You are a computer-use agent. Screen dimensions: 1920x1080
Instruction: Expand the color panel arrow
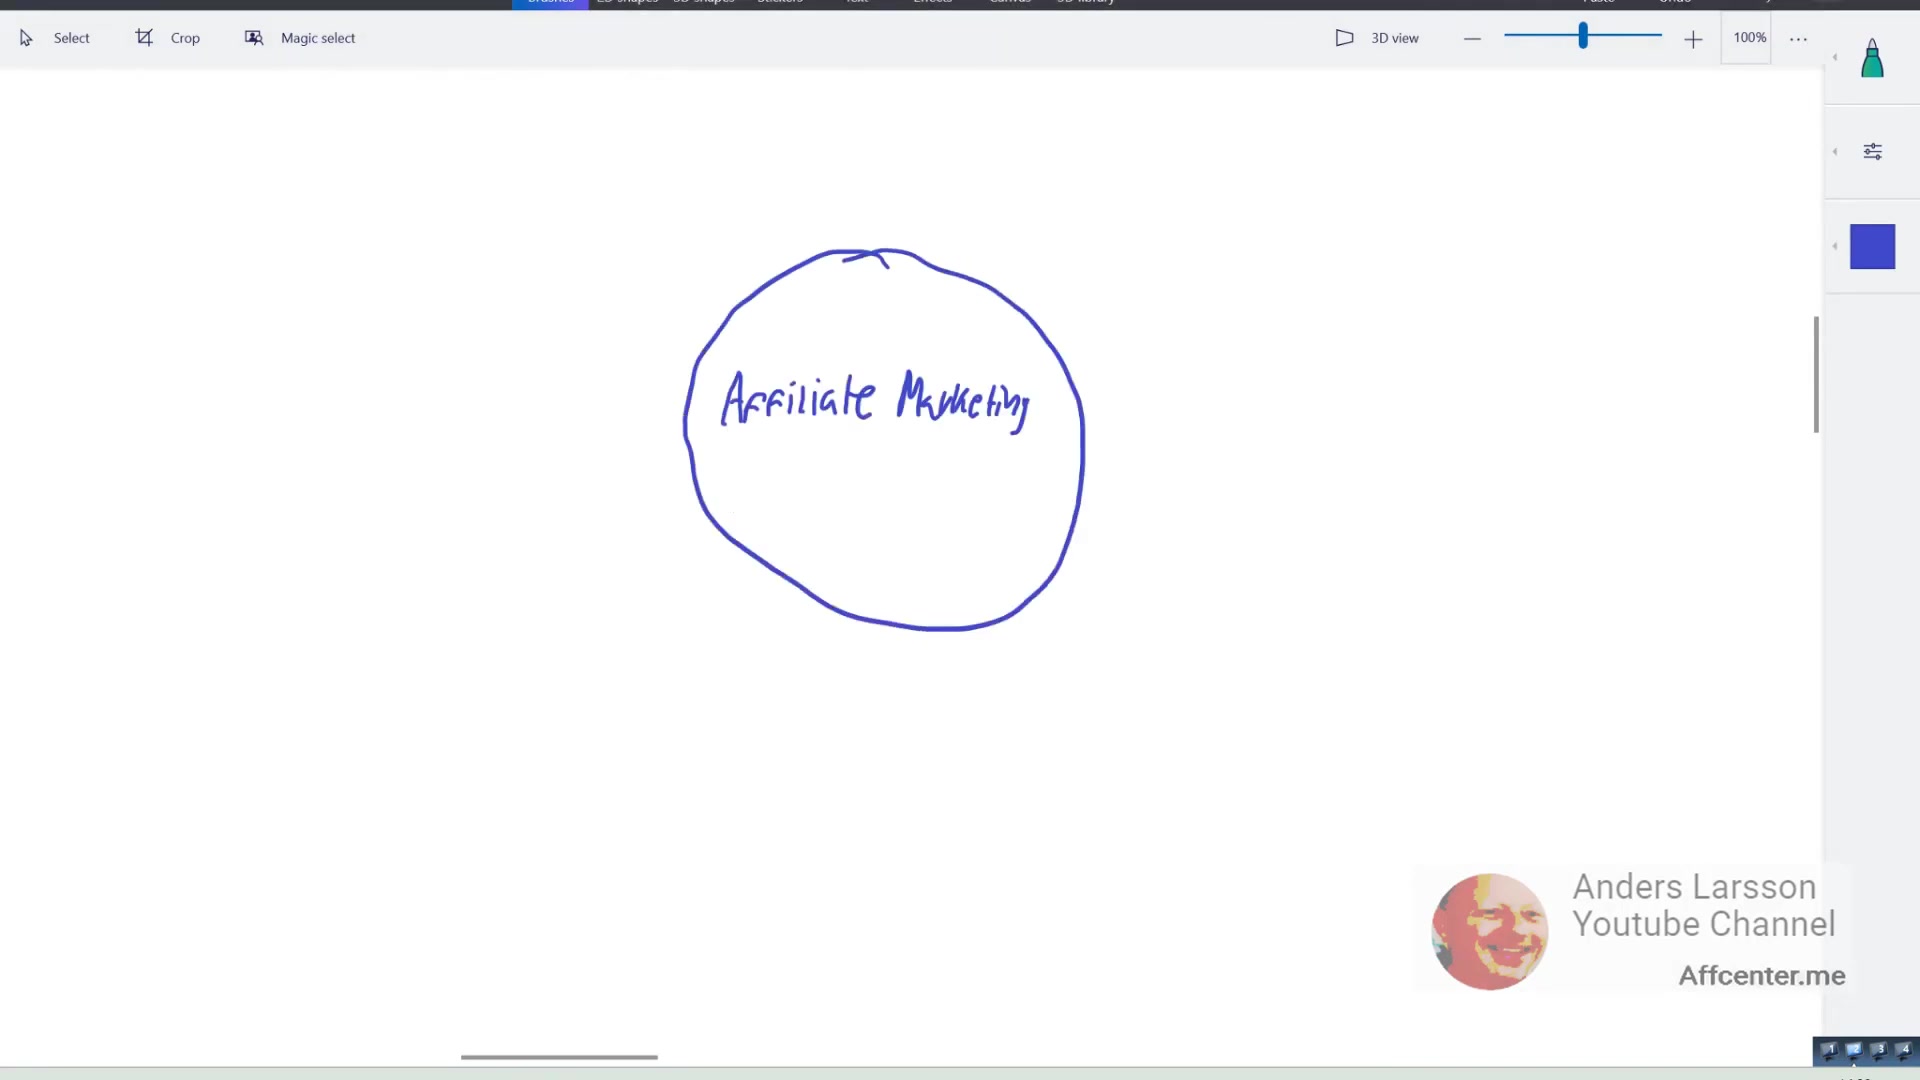[x=1835, y=246]
